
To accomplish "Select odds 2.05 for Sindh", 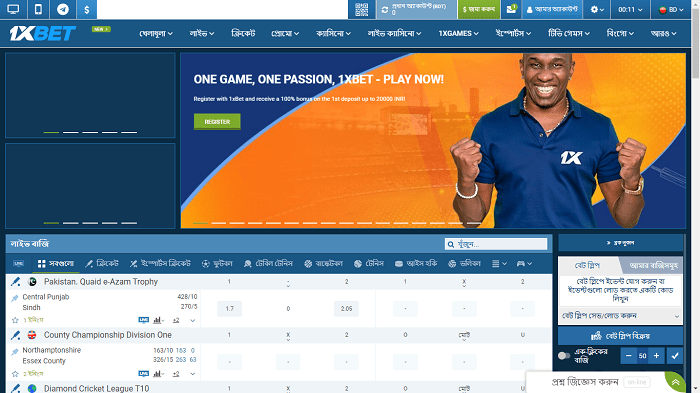I will click(x=346, y=309).
